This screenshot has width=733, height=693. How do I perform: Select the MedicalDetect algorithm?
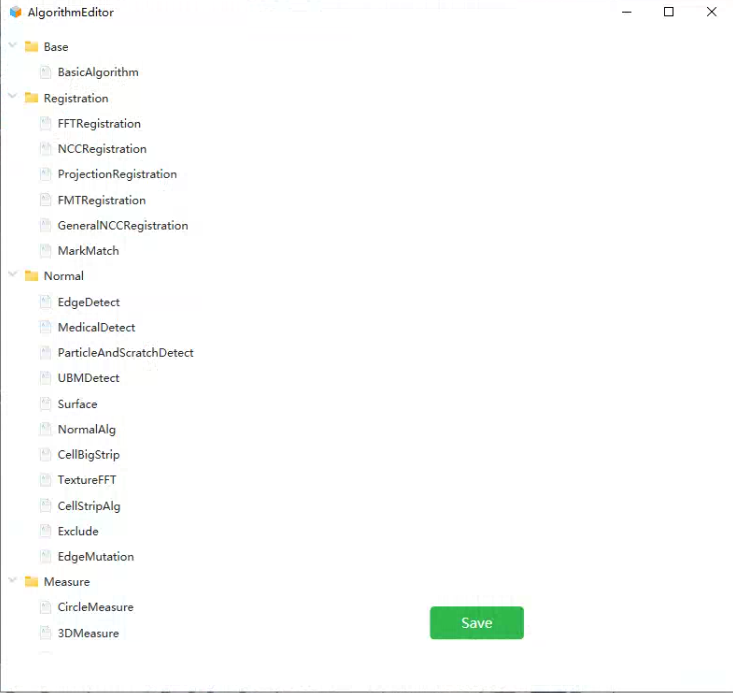pyautogui.click(x=96, y=327)
